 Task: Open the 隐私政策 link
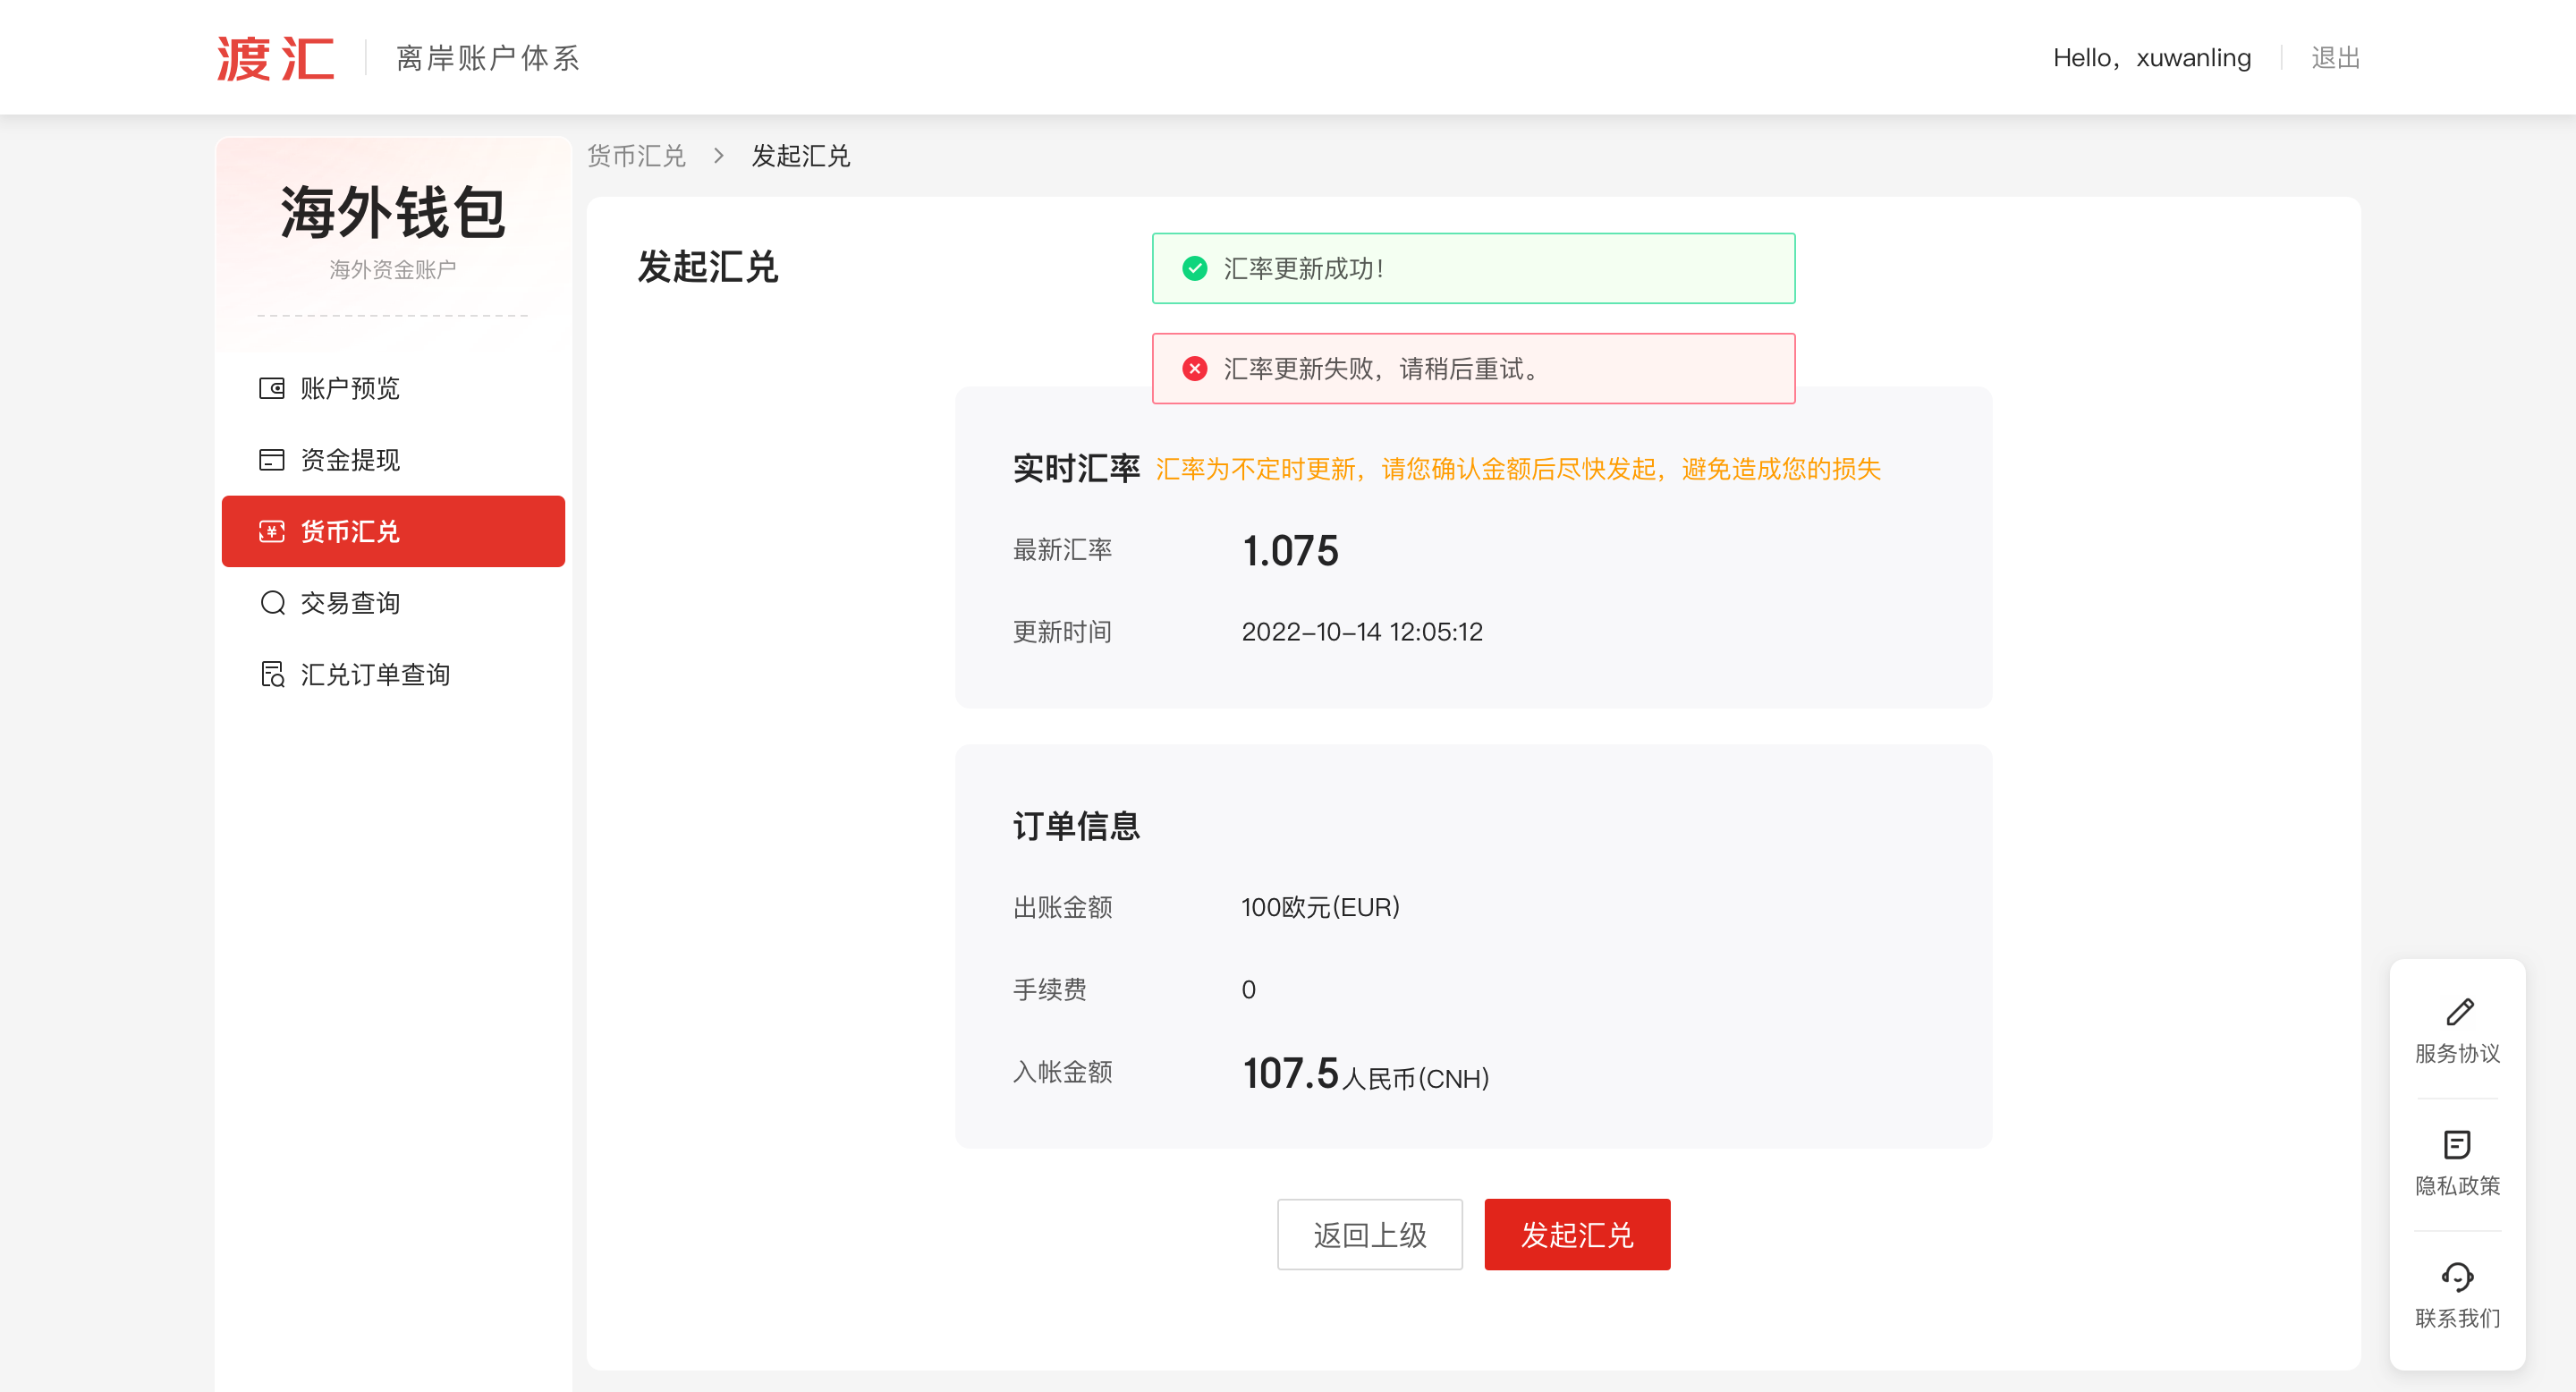[x=2457, y=1164]
